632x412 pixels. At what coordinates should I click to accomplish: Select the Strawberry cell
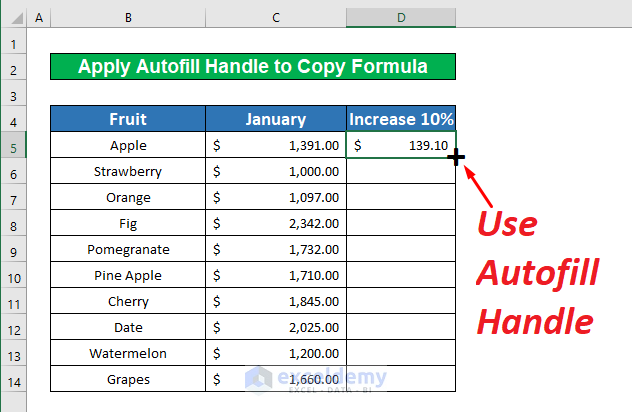coord(128,171)
